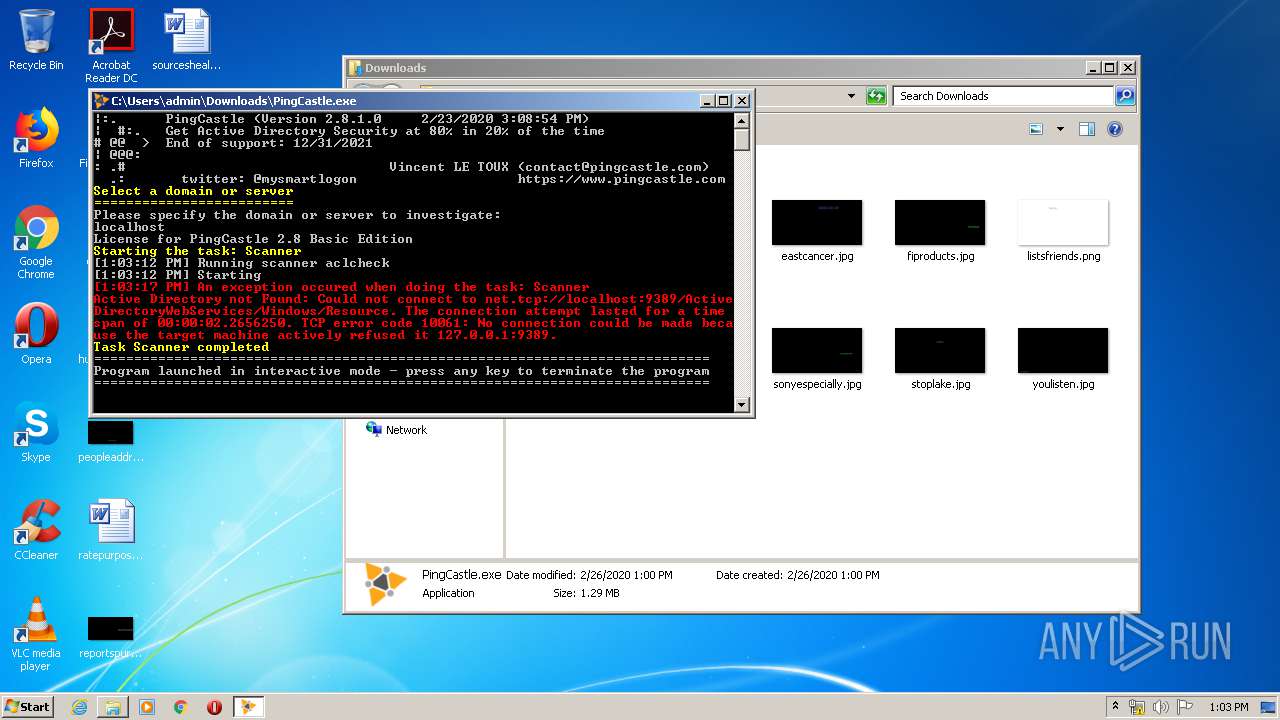Click the console vertical scrollbar thumb
1280x720 pixels.
pos(742,140)
